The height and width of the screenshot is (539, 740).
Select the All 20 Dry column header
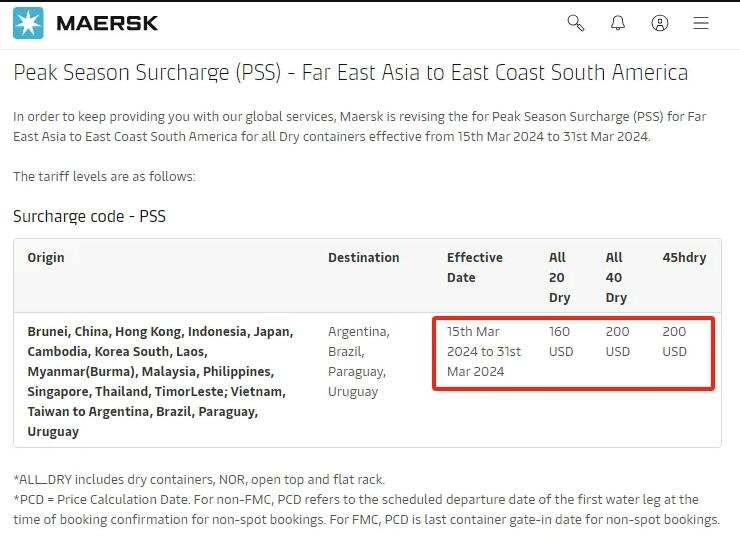[x=559, y=277]
